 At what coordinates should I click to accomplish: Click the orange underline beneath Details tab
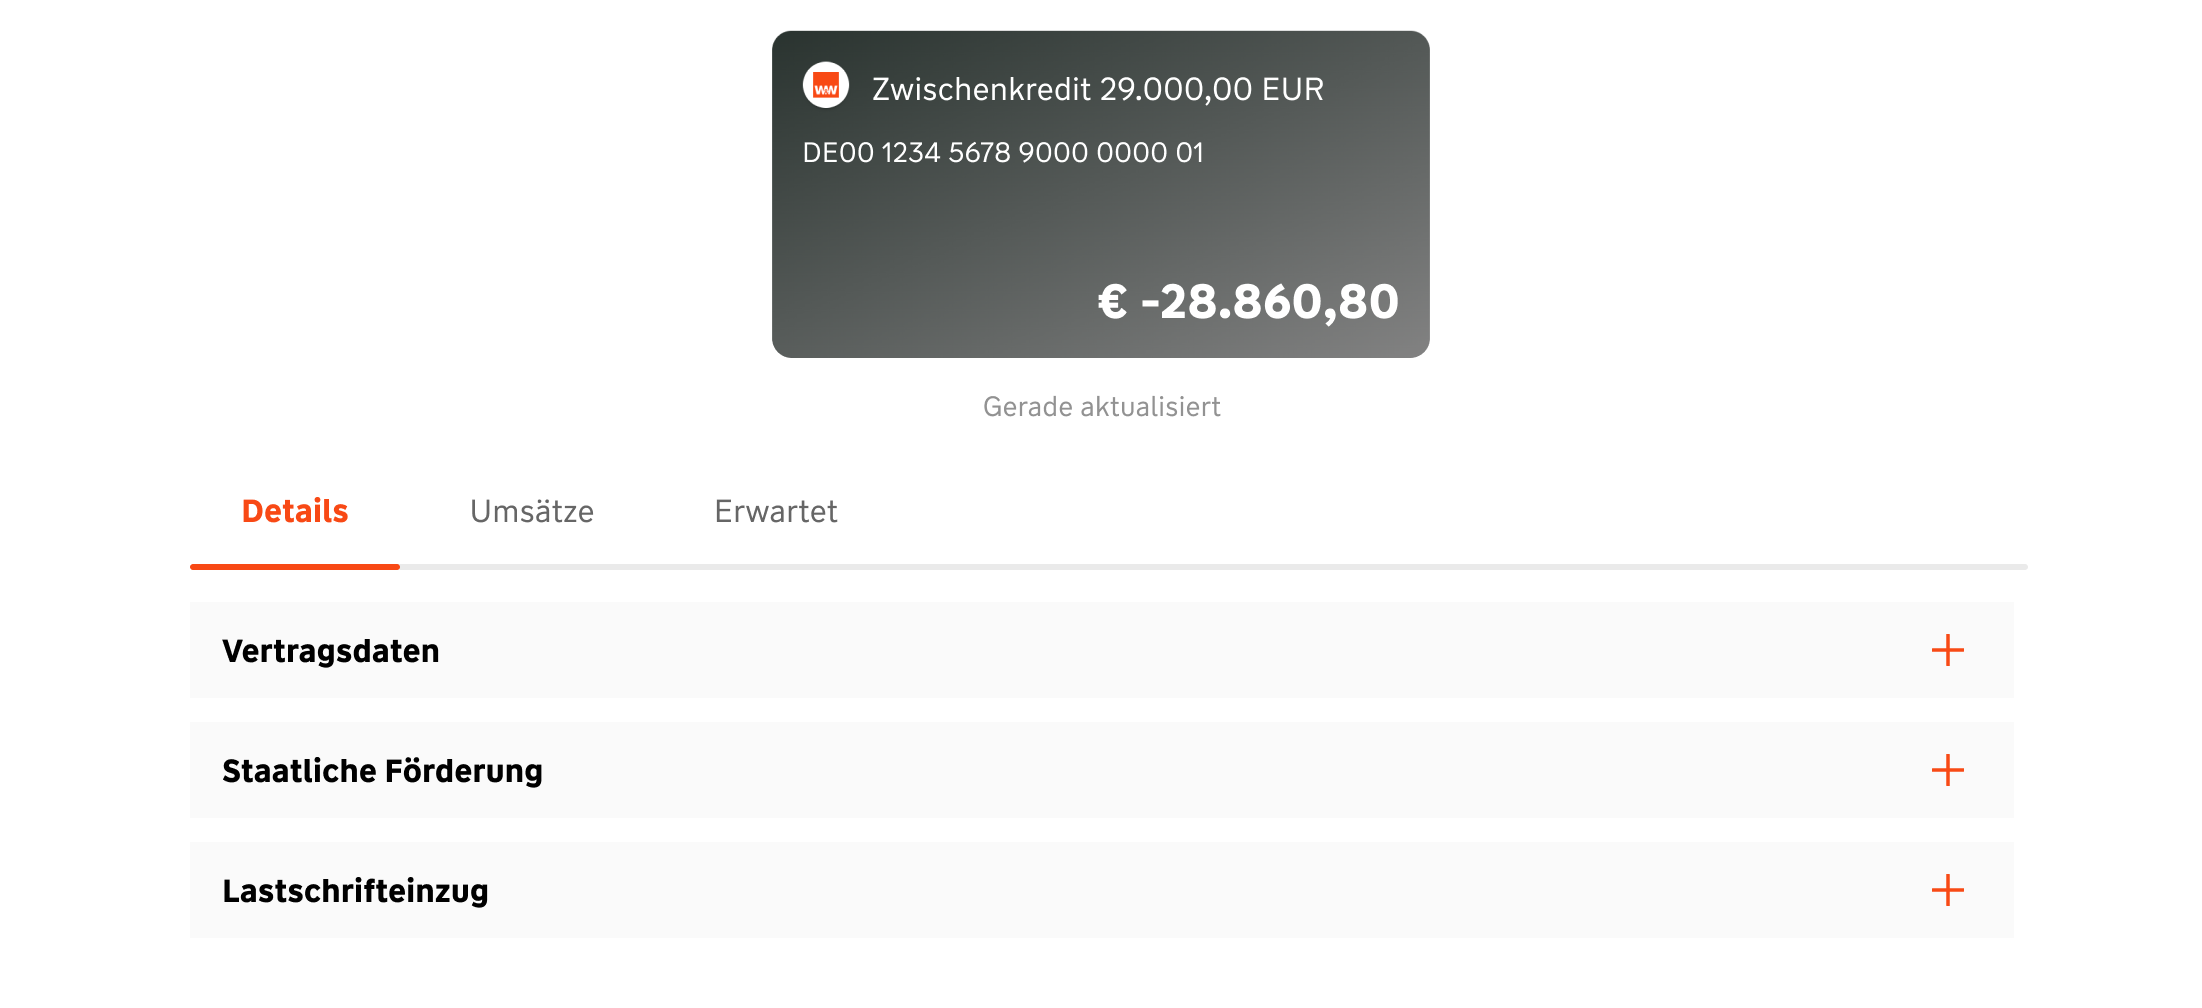[x=295, y=567]
